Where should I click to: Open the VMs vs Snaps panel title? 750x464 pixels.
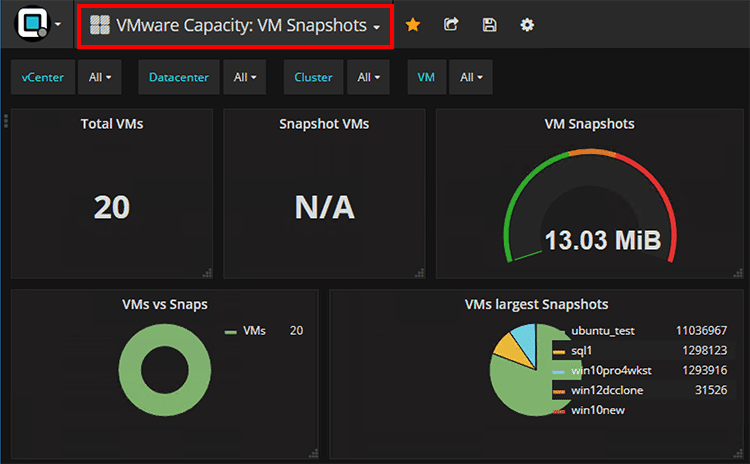click(165, 304)
